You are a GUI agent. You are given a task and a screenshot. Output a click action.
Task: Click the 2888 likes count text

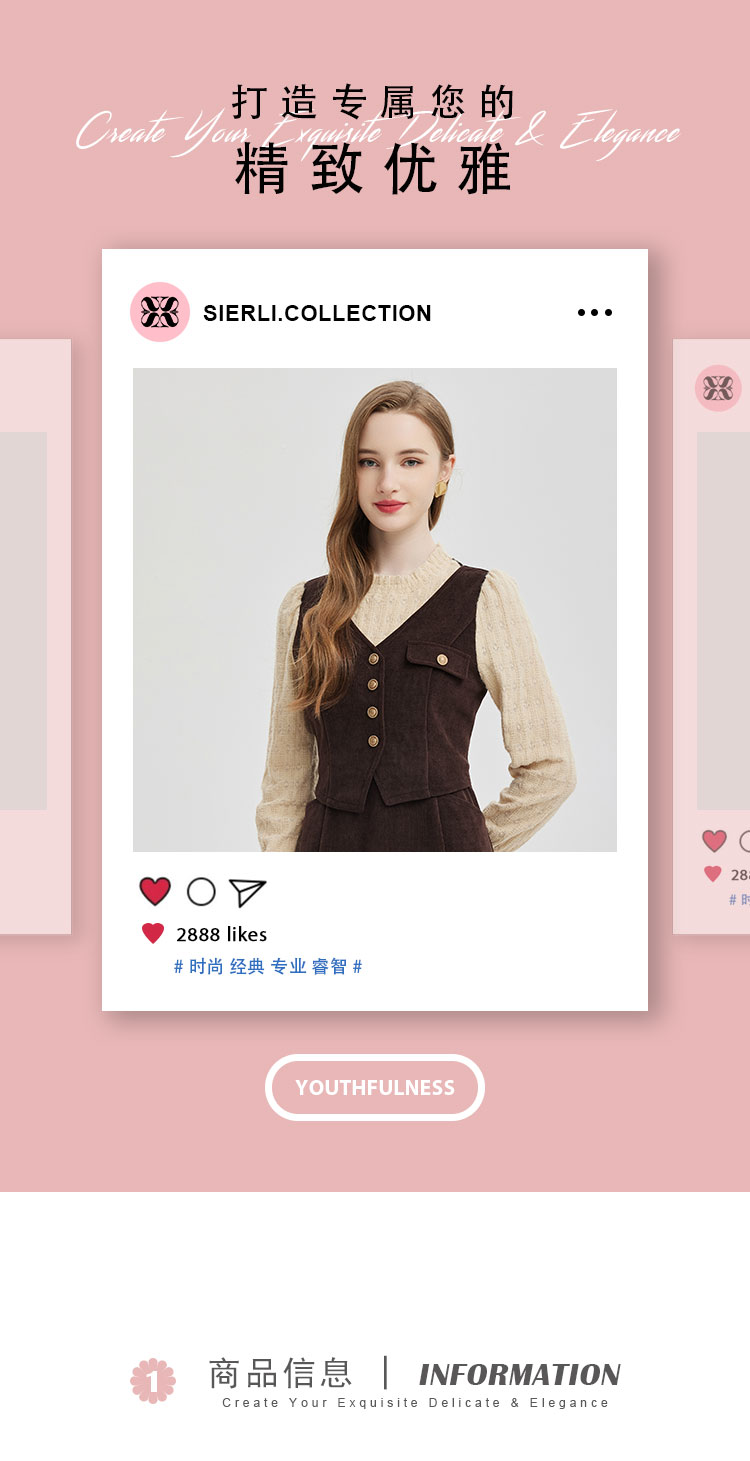click(x=221, y=934)
